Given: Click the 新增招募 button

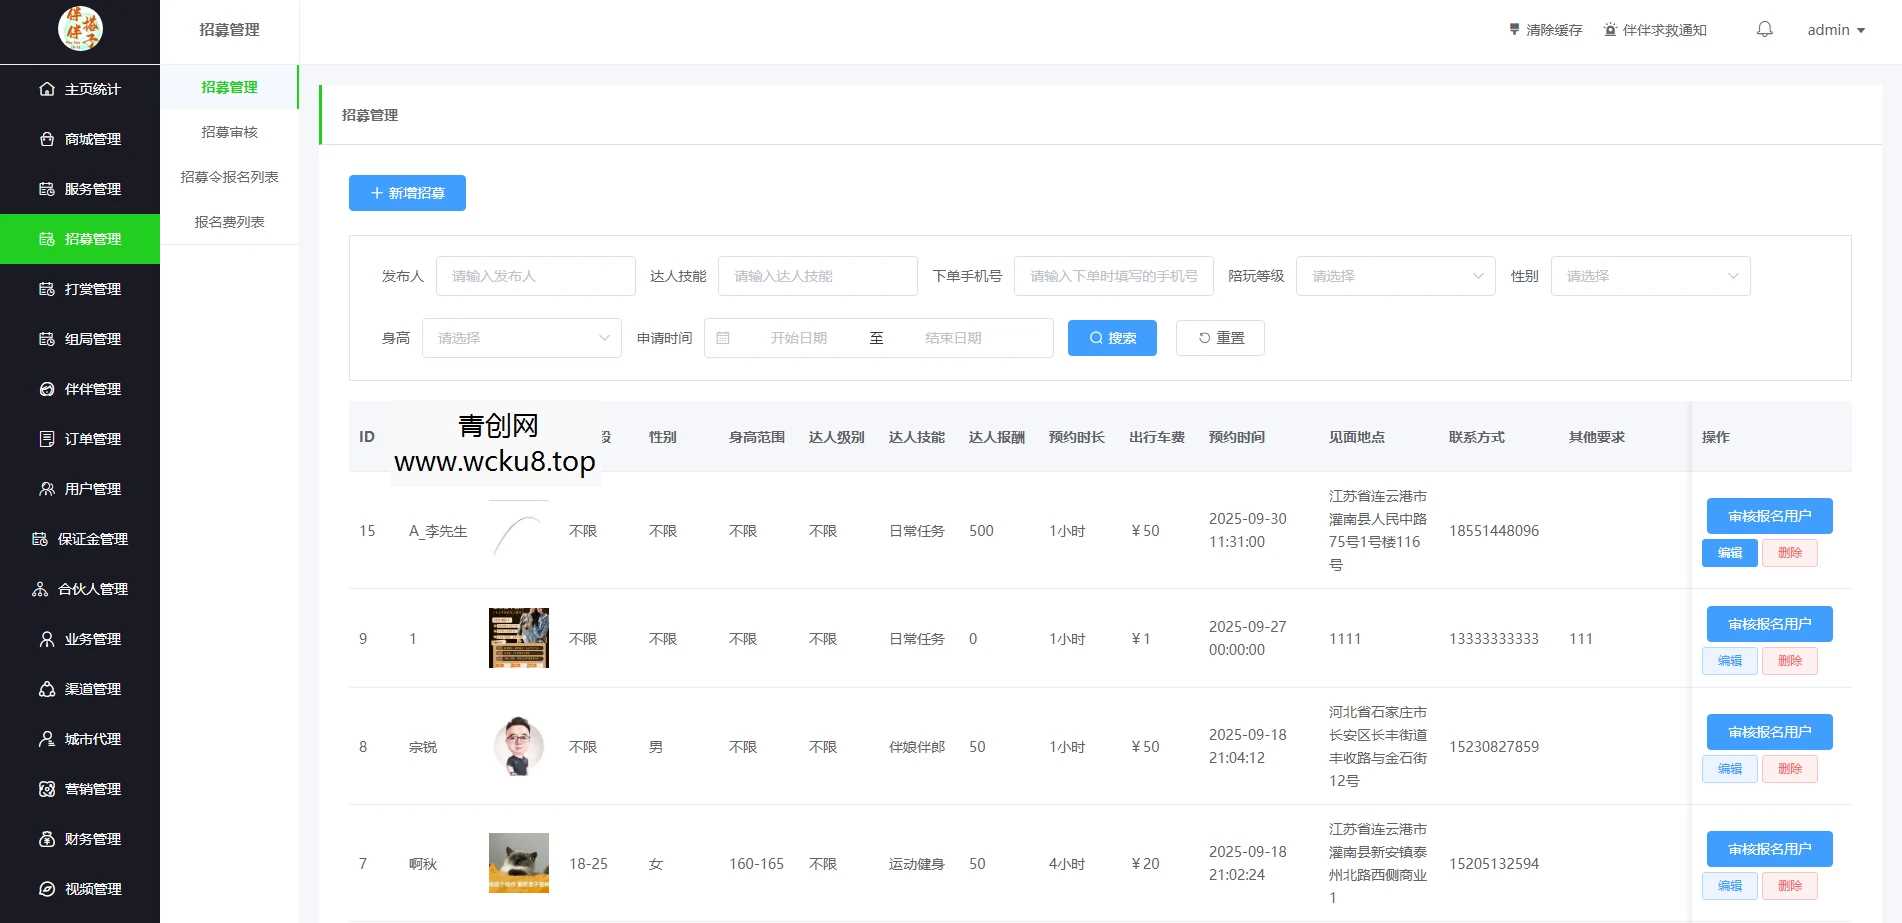Looking at the screenshot, I should 407,193.
